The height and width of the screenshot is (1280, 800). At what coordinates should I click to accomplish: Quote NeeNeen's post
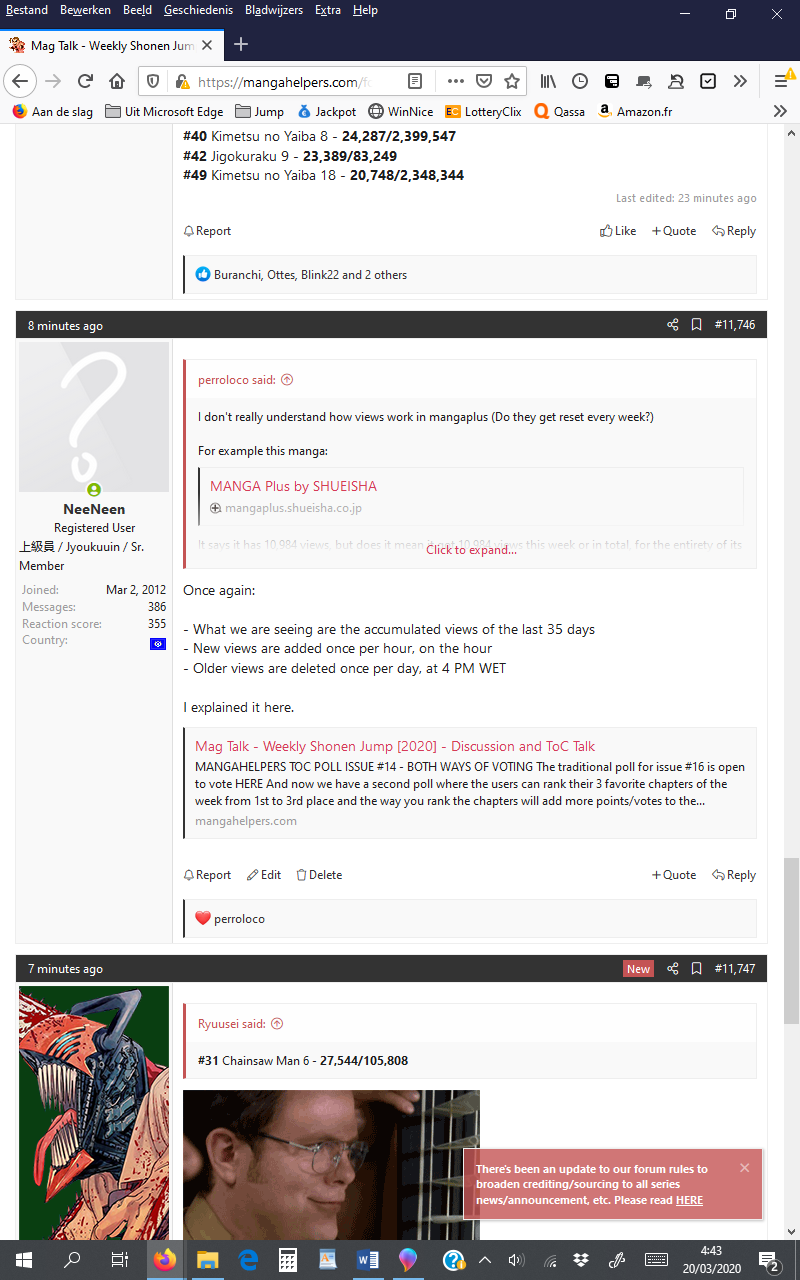[674, 875]
